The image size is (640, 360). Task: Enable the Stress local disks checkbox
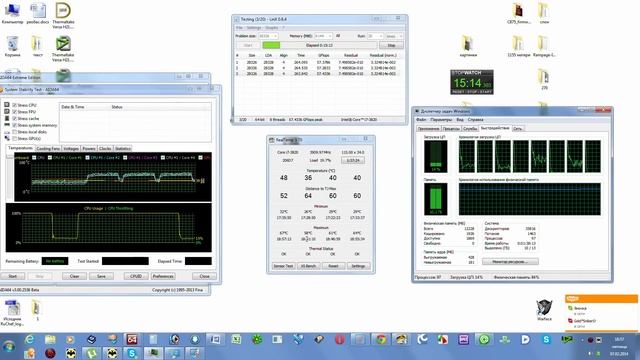14,132
